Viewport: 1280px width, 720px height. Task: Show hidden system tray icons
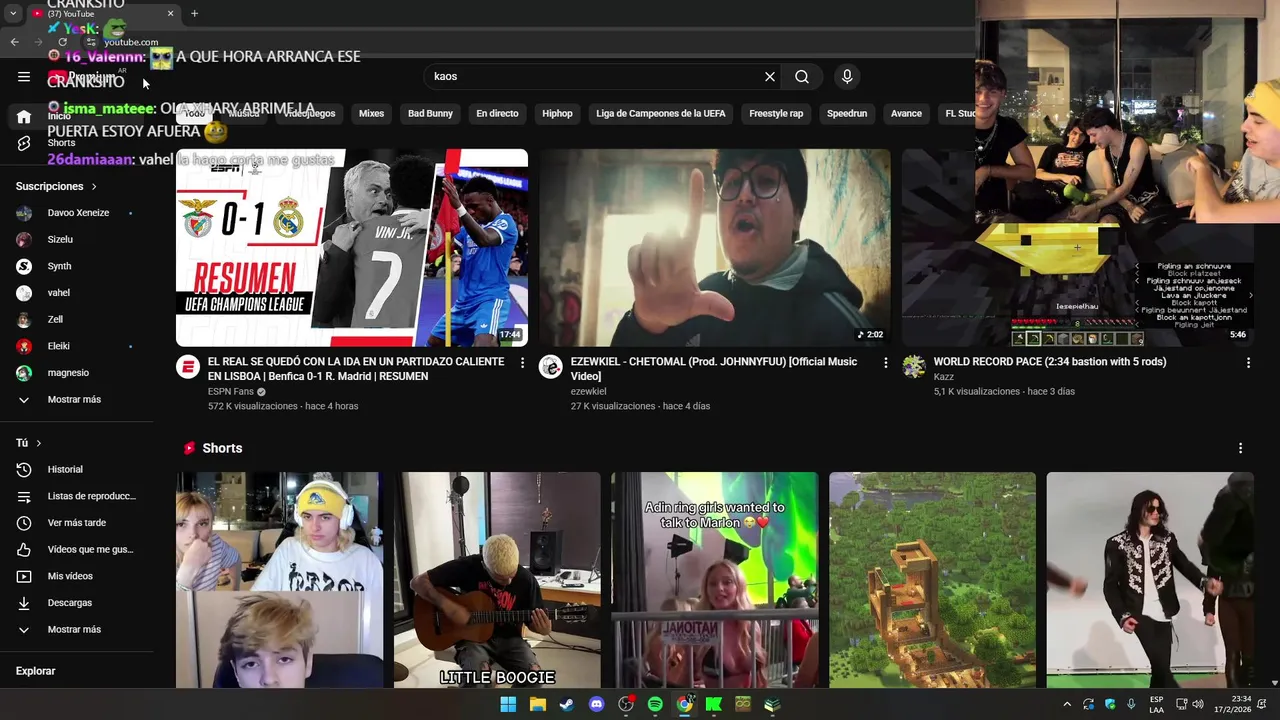(x=1067, y=704)
